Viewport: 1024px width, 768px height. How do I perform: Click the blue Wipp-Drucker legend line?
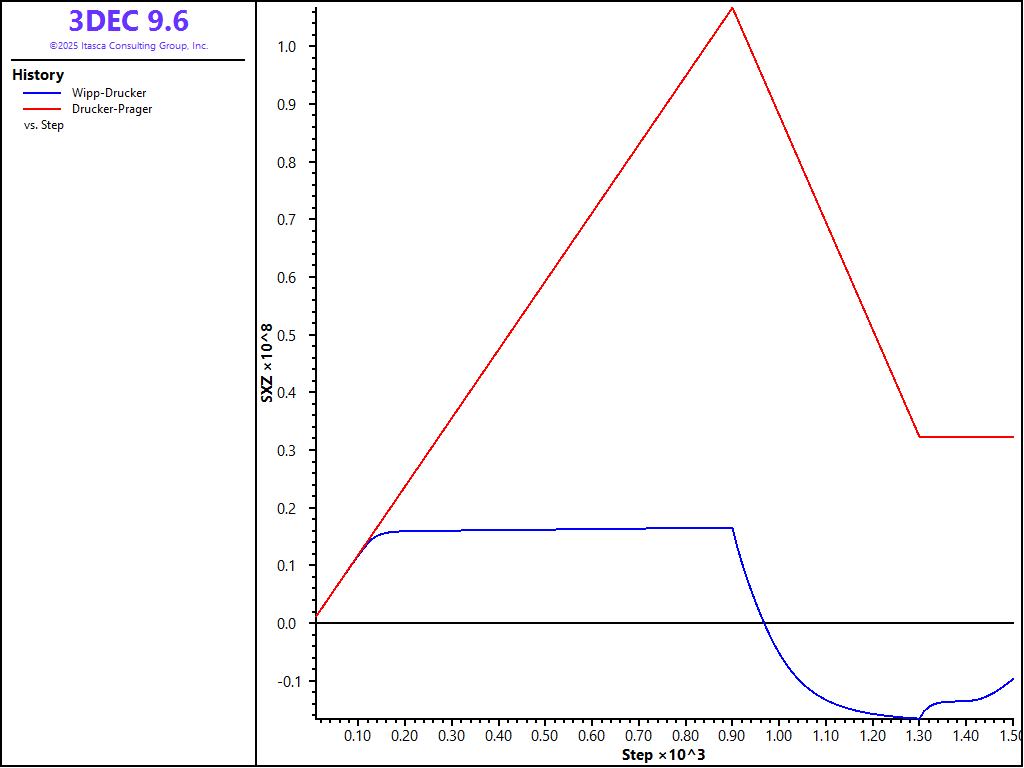point(41,93)
